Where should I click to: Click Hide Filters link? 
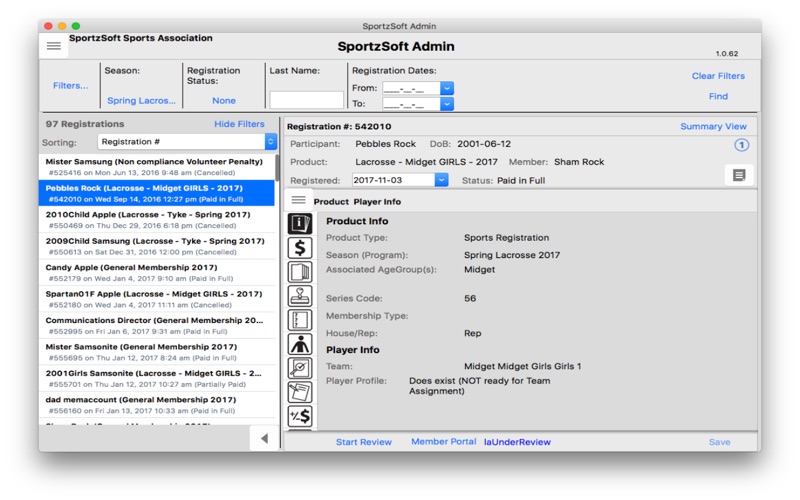coord(239,124)
